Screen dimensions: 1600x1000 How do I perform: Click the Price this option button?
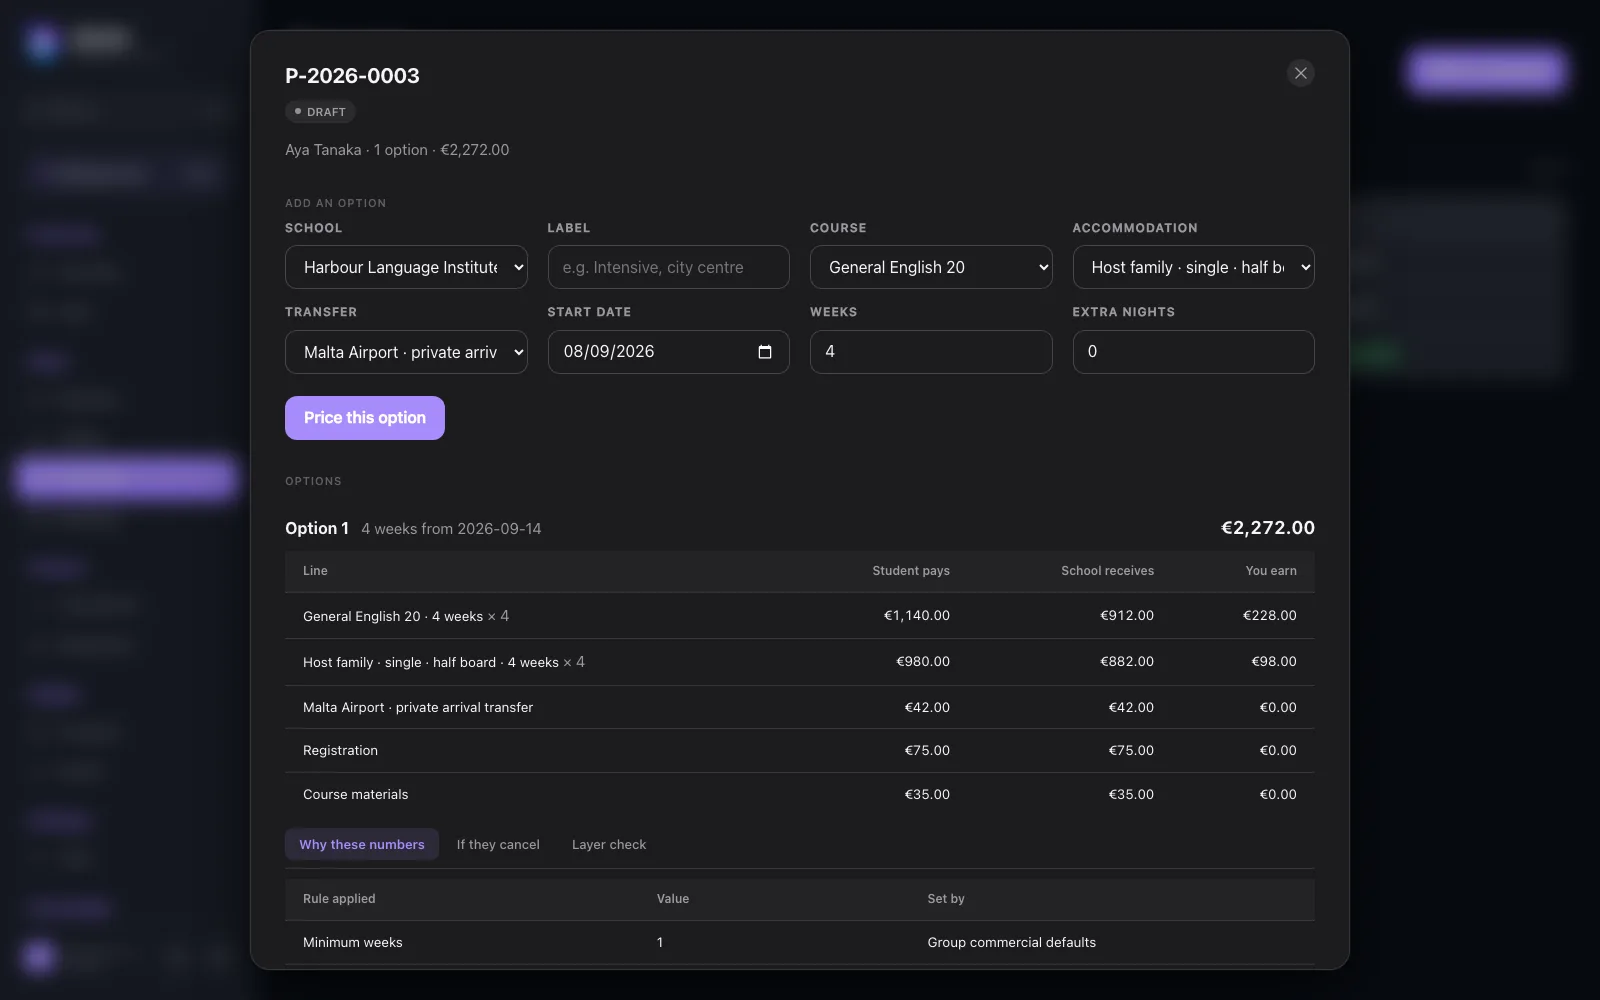365,418
